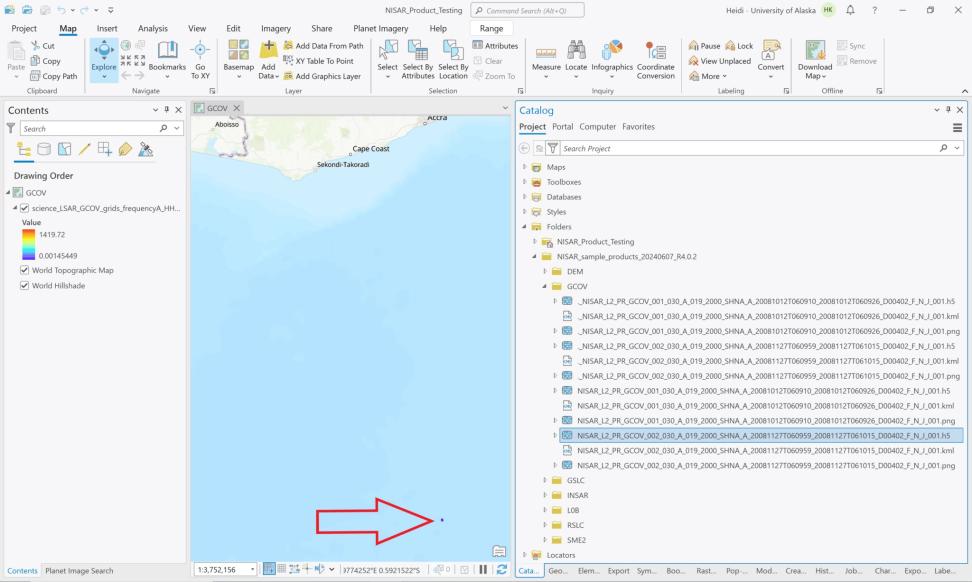Toggle science_LSAR_GCOV layer visibility
972x582 pixels.
24,208
